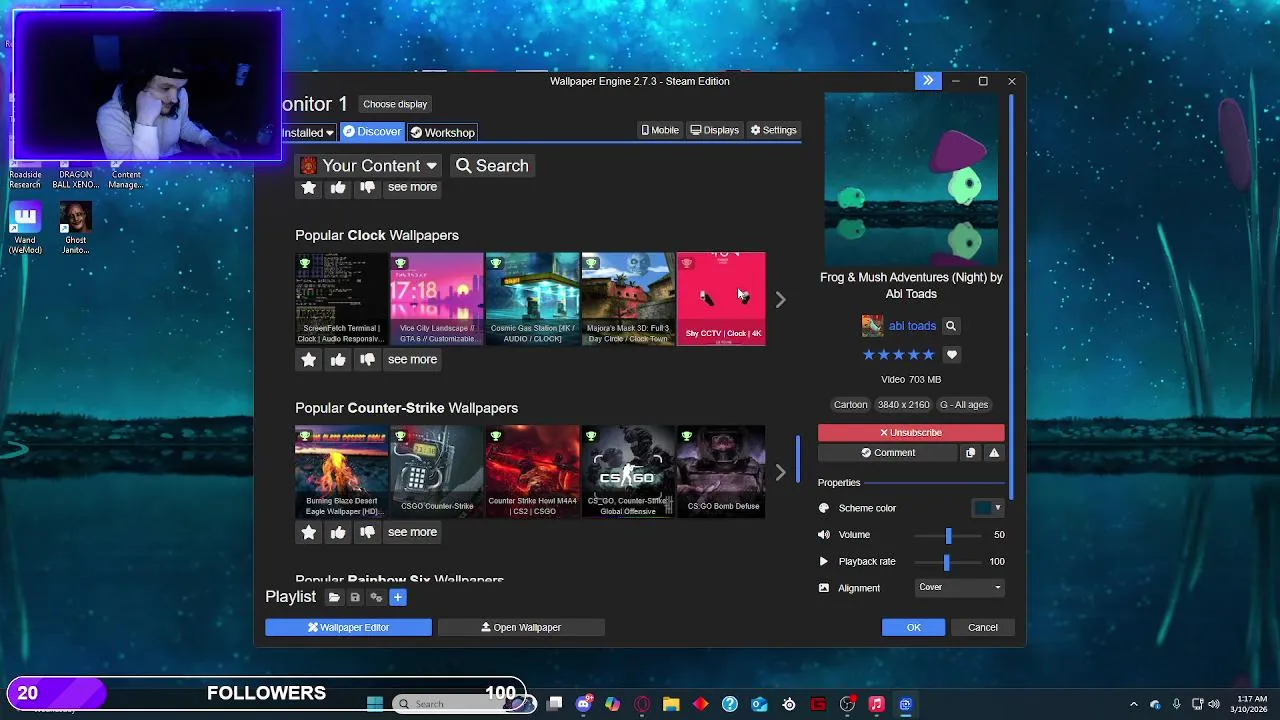Open the Playlist configure gears icon
Screen dimensions: 1280x720
(x=376, y=597)
